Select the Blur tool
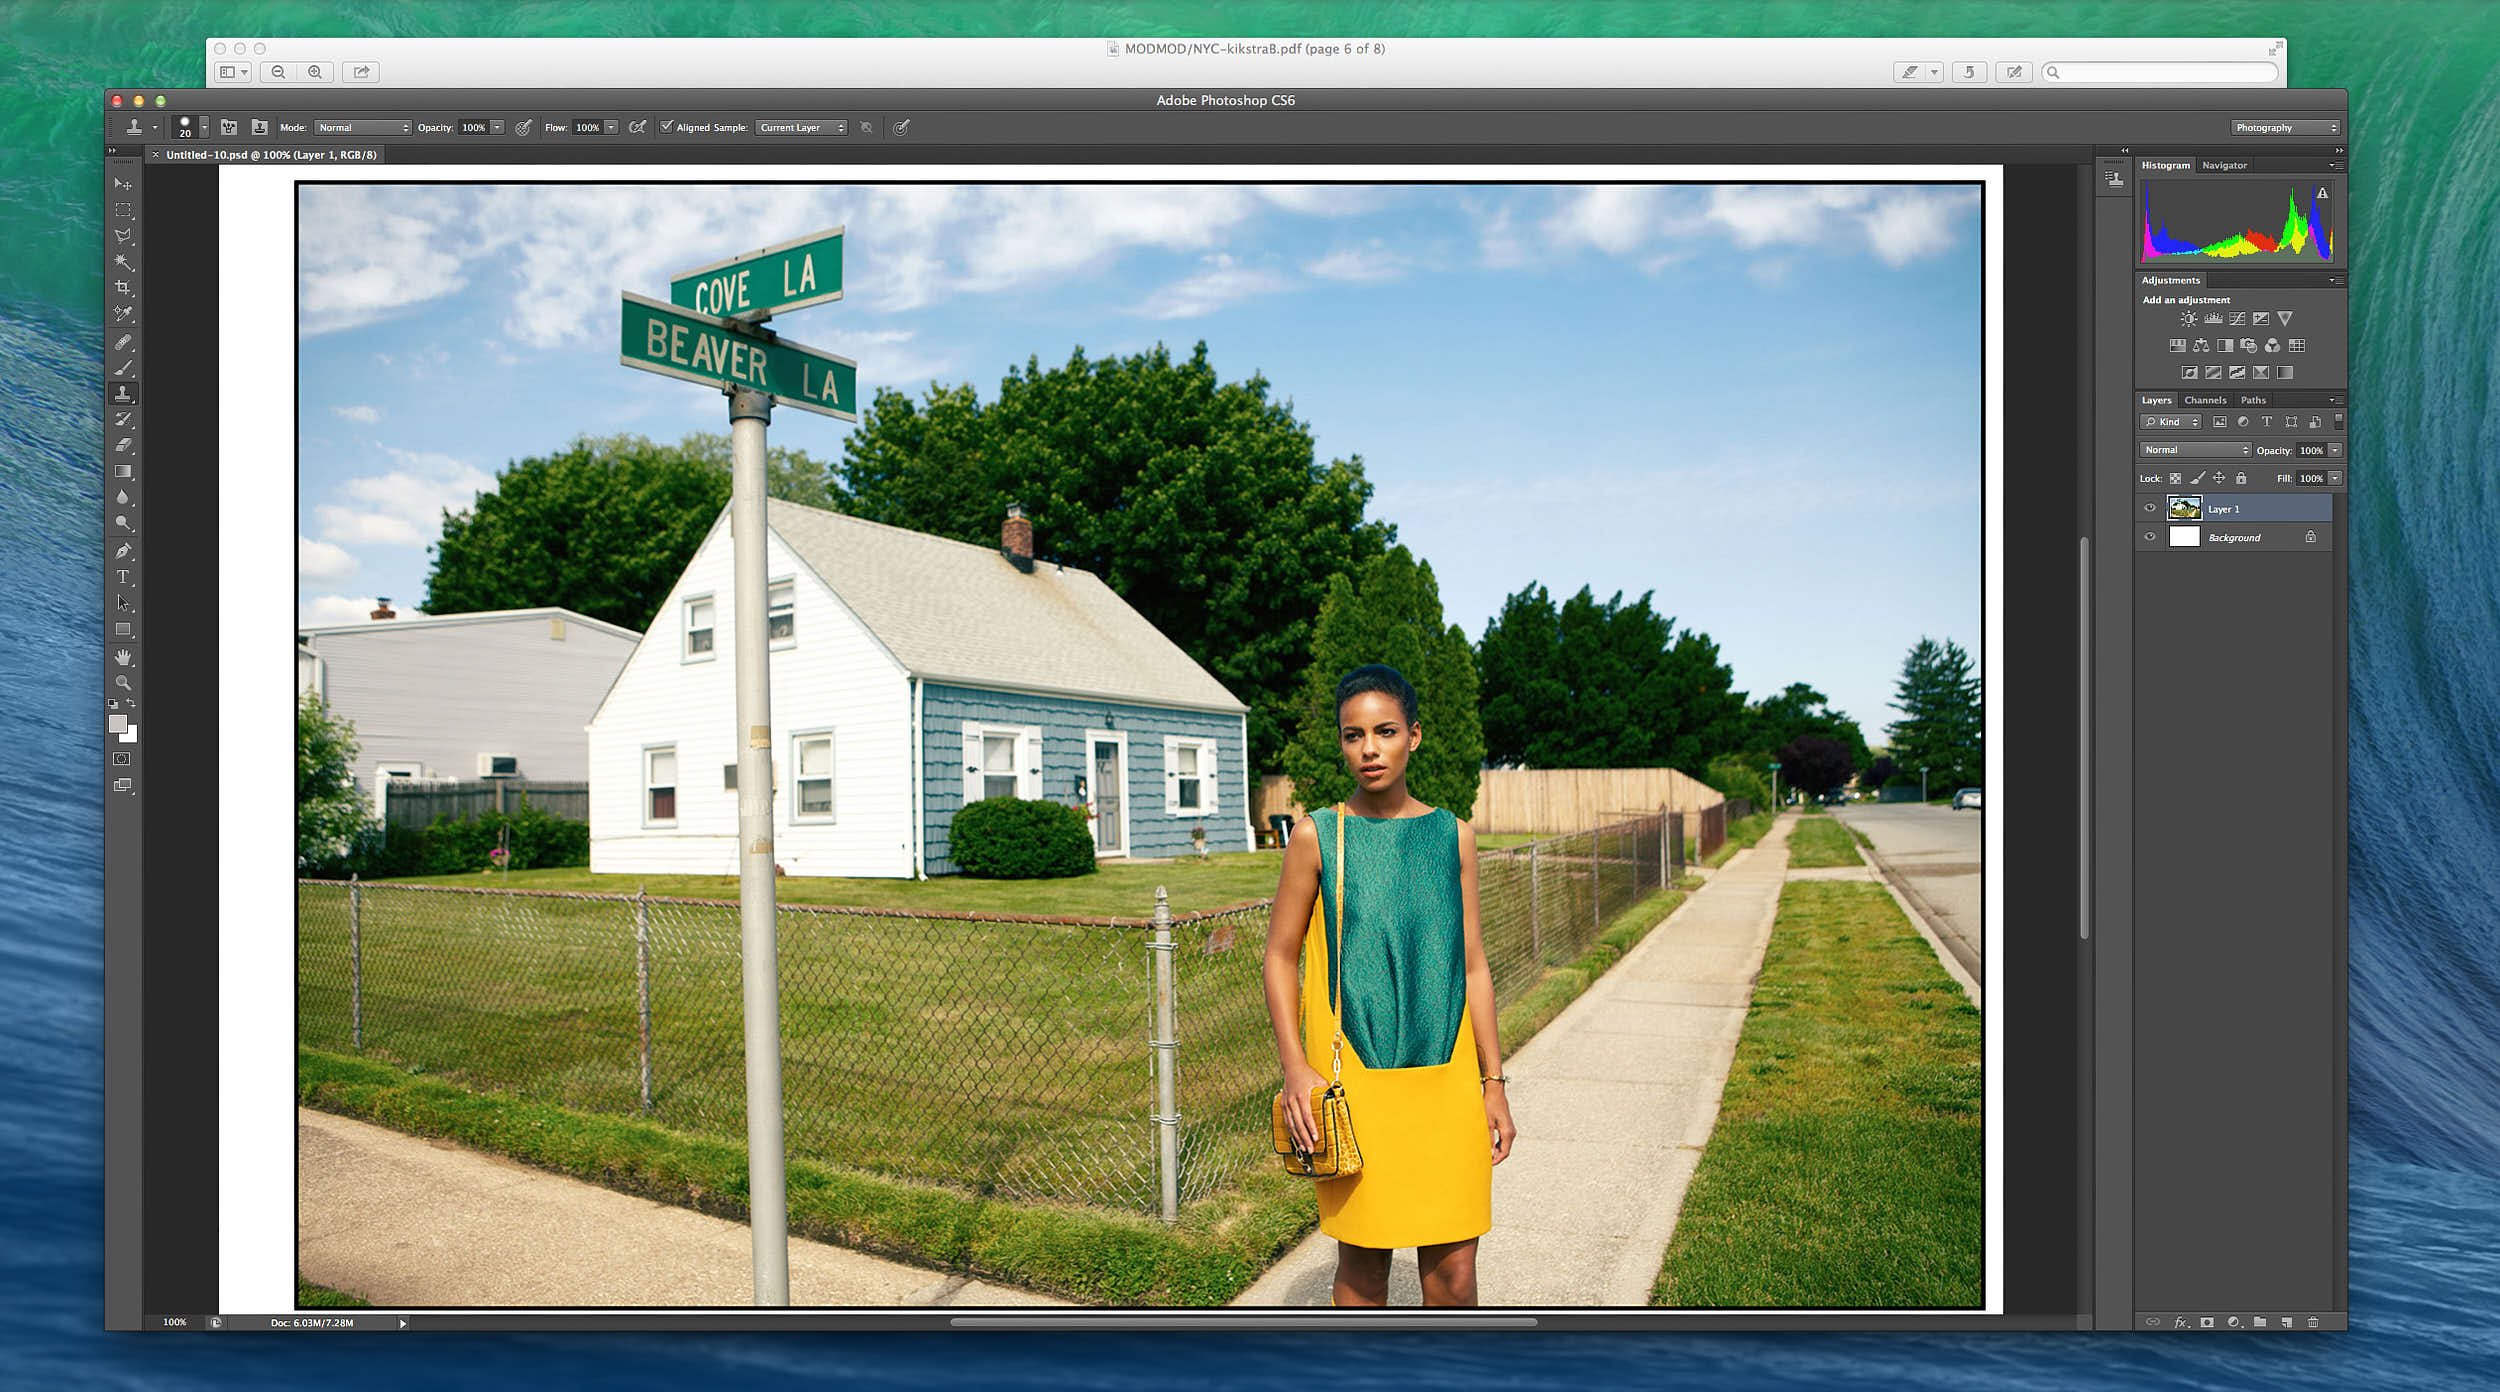 click(x=123, y=498)
